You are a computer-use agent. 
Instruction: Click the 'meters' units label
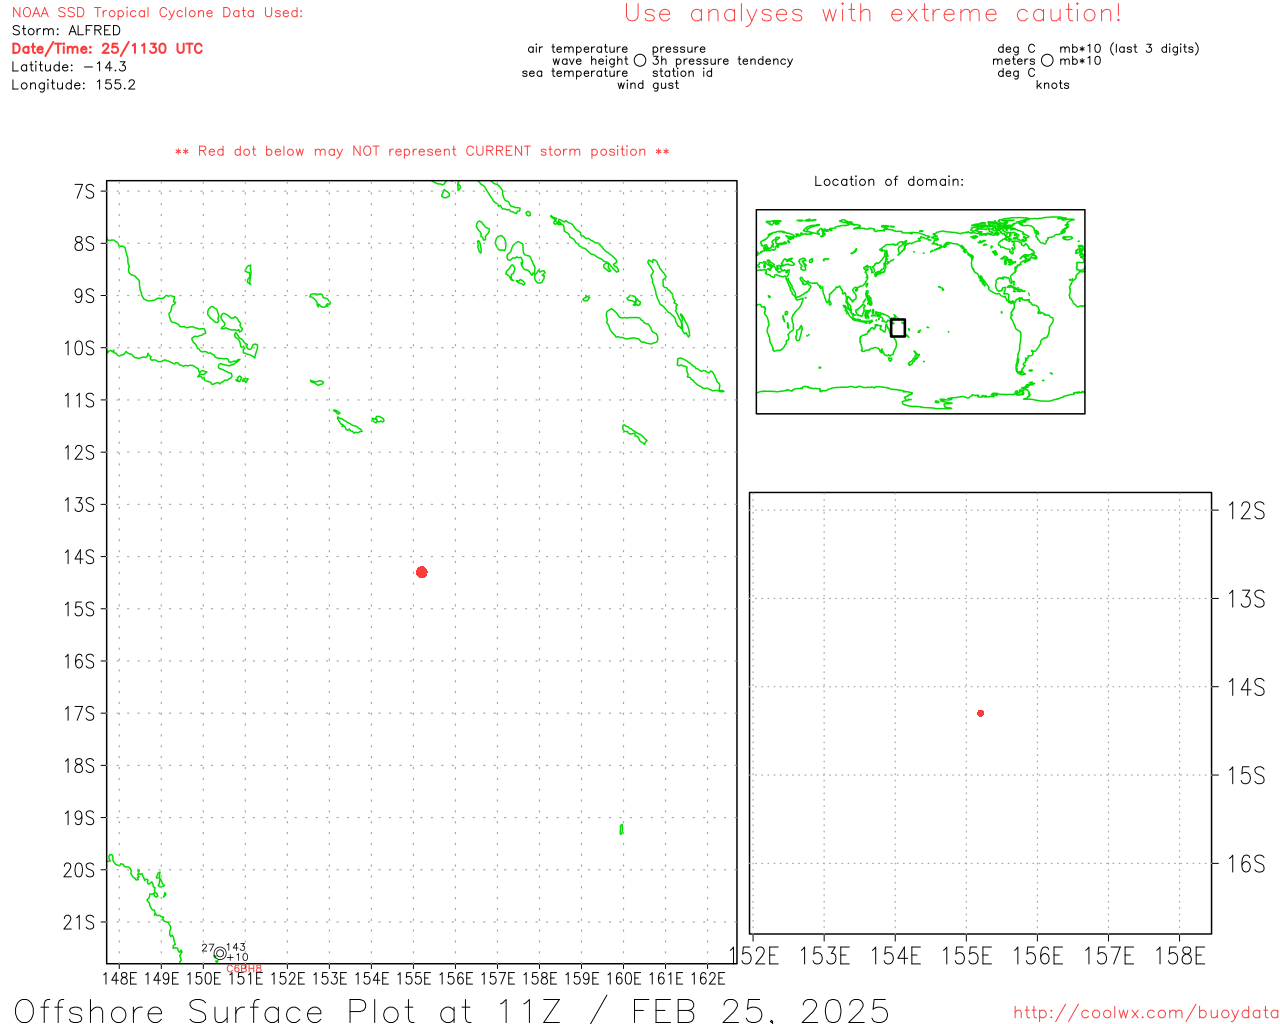coord(1014,61)
